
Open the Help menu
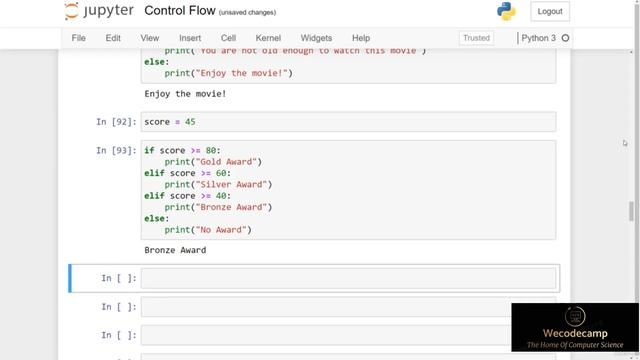(x=361, y=38)
